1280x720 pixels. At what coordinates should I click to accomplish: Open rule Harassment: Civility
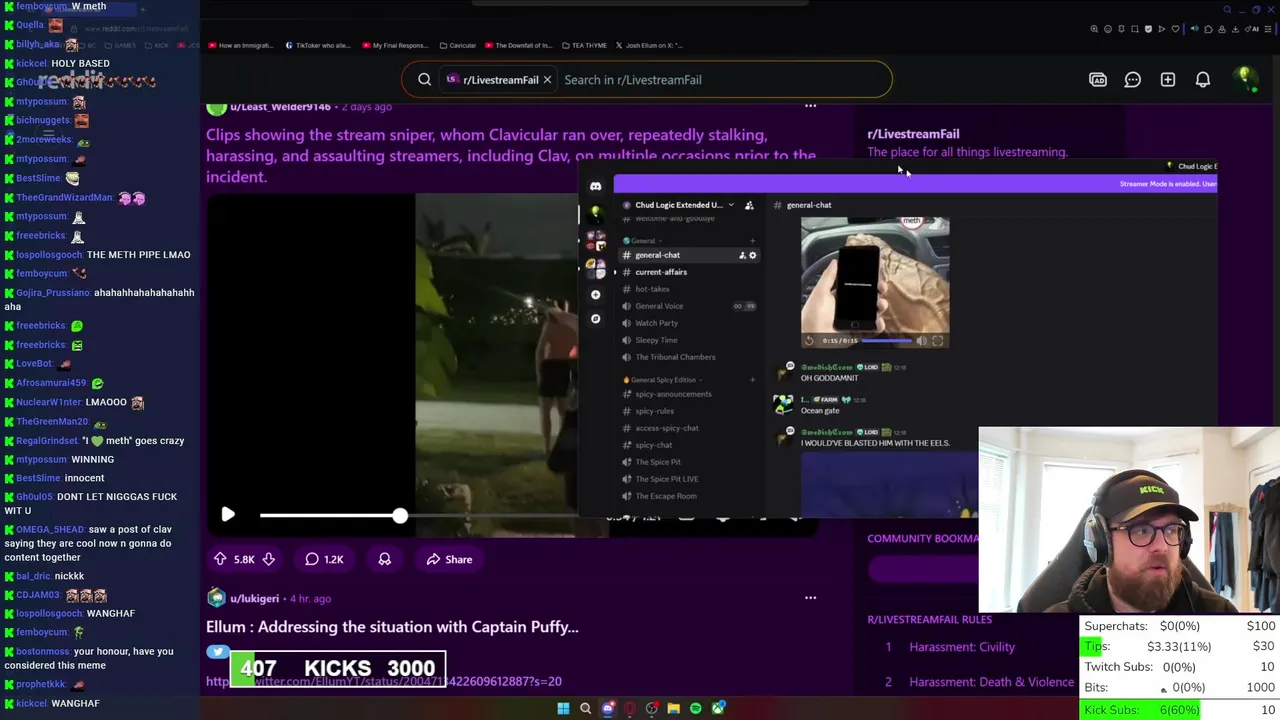click(962, 647)
